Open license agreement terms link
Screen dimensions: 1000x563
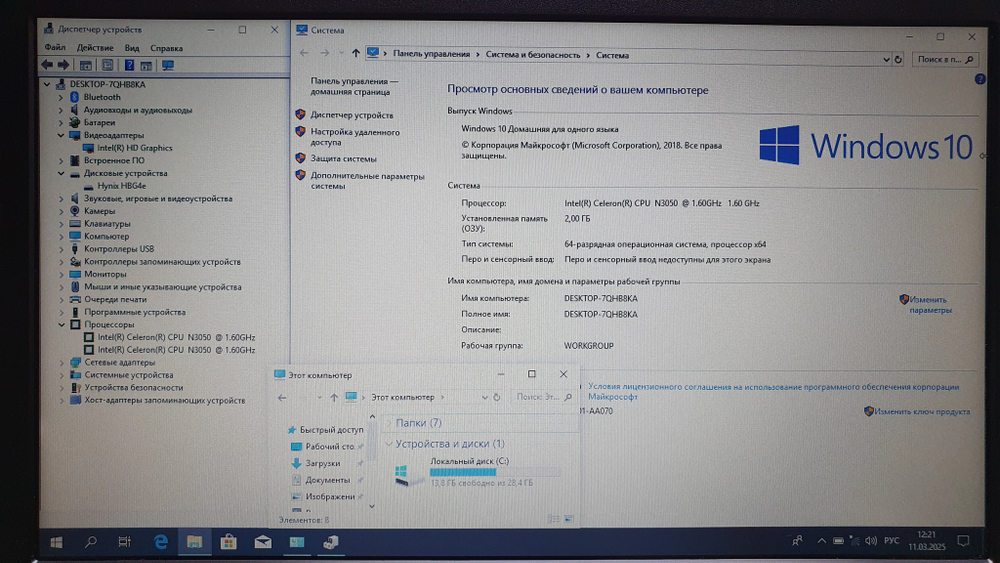click(x=773, y=391)
